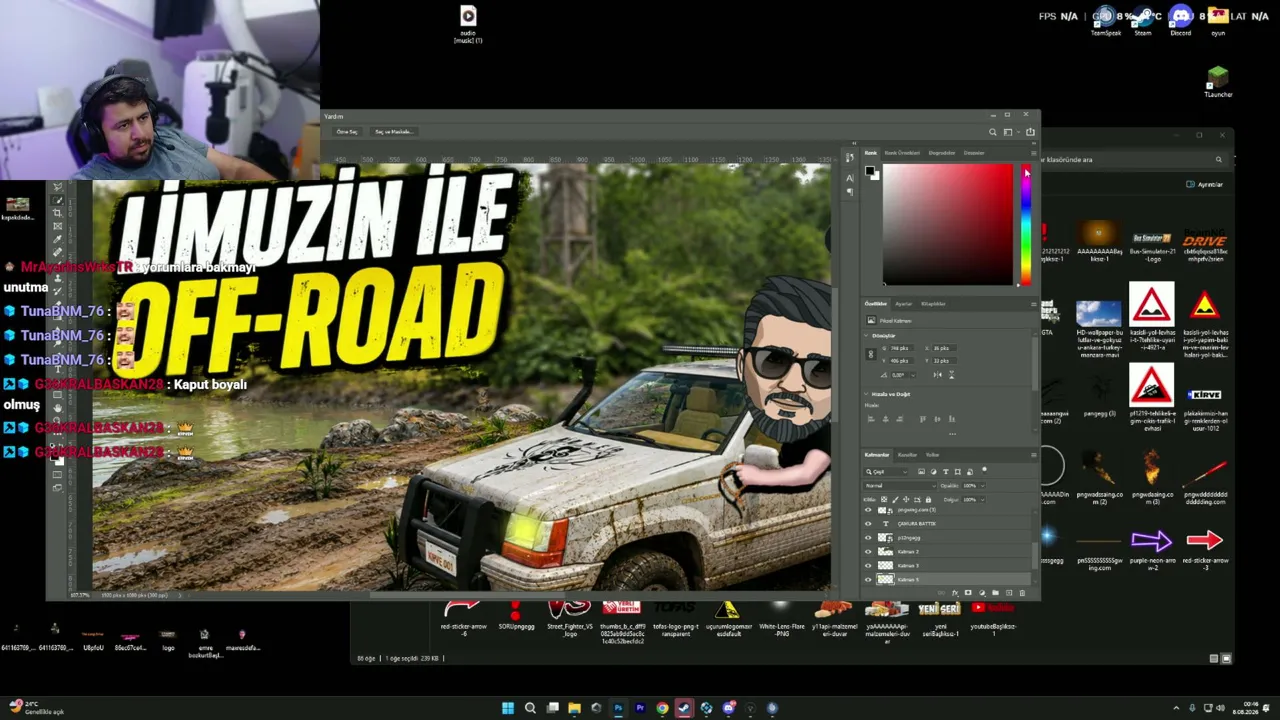Viewport: 1280px width, 720px height.
Task: Toggle the type layer filter icon
Action: click(946, 471)
